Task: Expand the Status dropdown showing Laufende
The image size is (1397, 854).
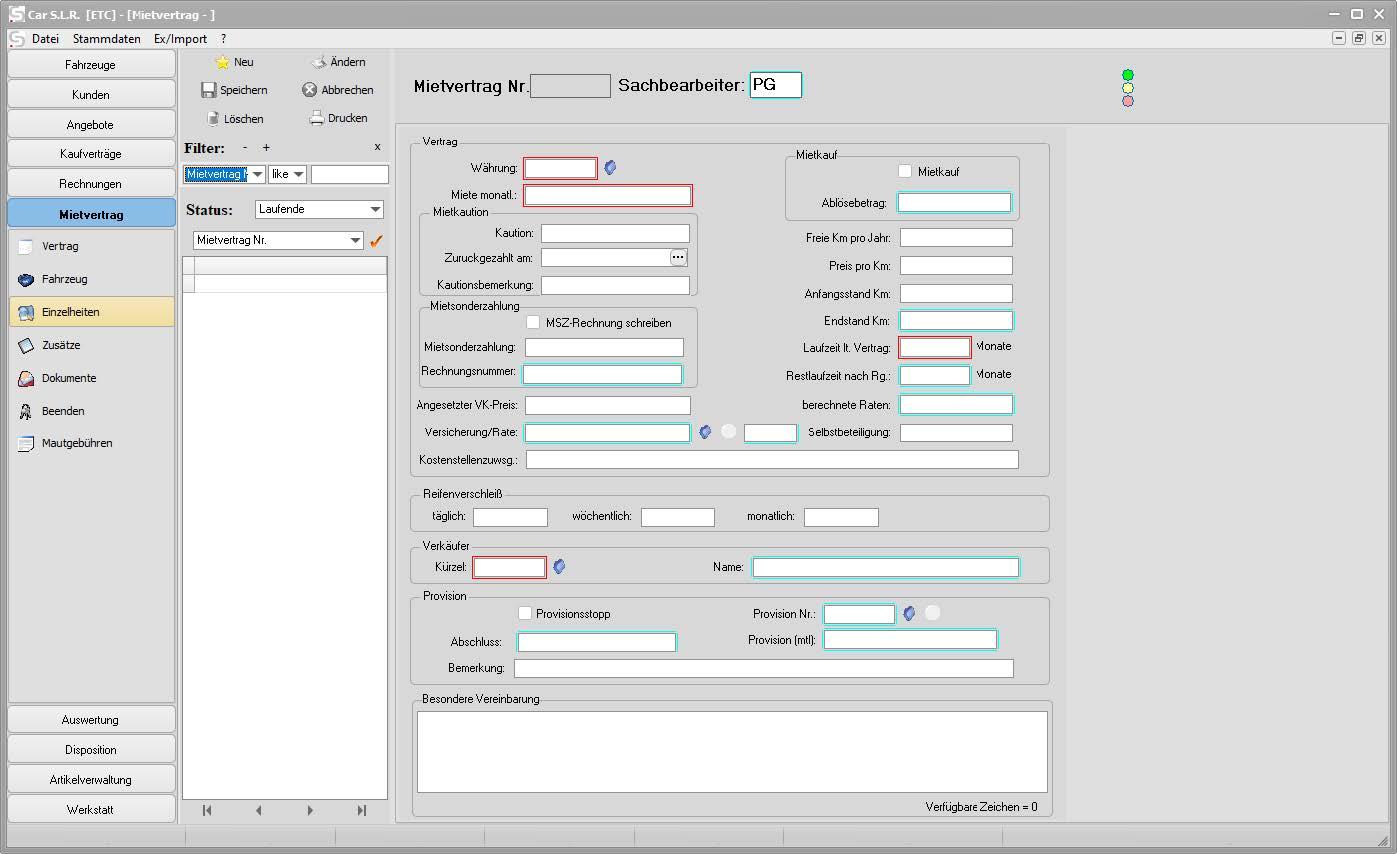Action: click(375, 210)
